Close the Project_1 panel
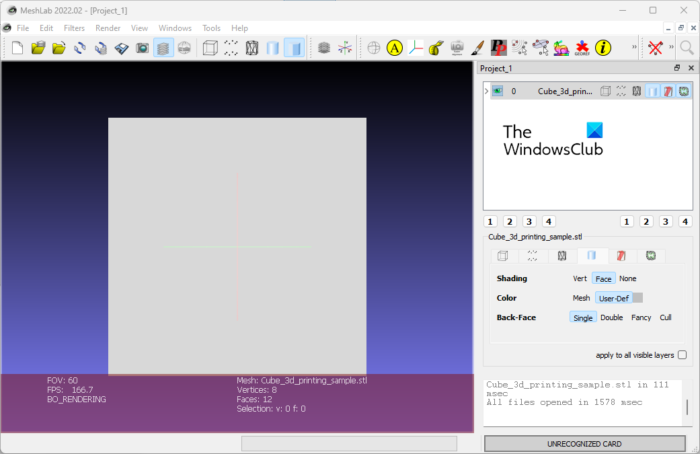The height and width of the screenshot is (454, 700). tap(691, 68)
